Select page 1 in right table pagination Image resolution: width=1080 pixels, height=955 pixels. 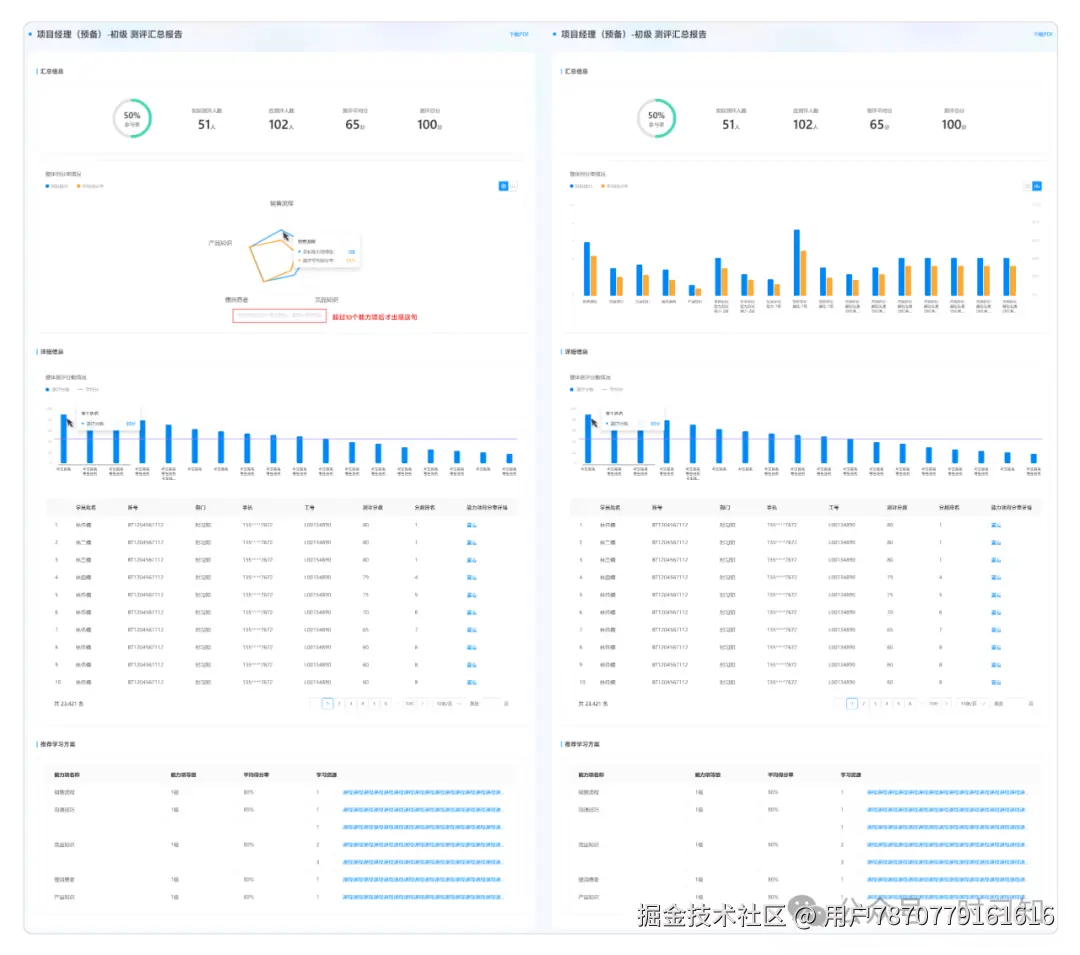852,704
